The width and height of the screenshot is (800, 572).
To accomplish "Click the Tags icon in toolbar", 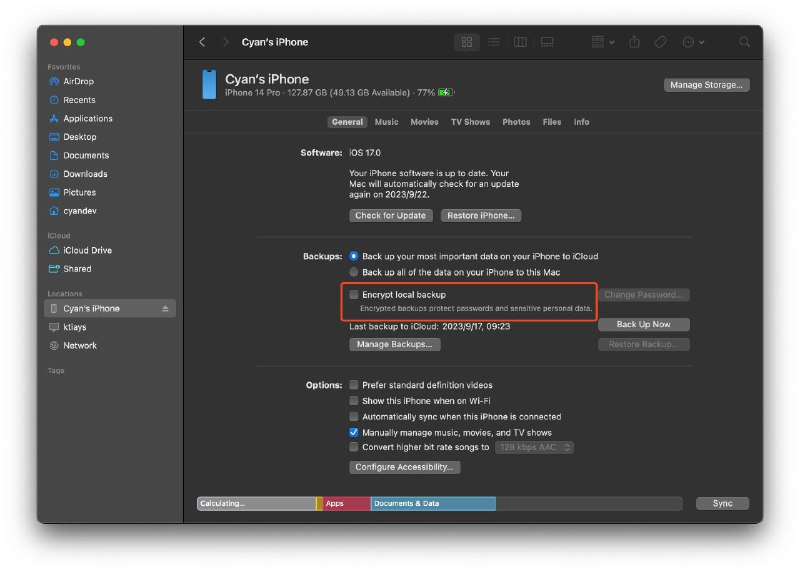I will point(660,42).
